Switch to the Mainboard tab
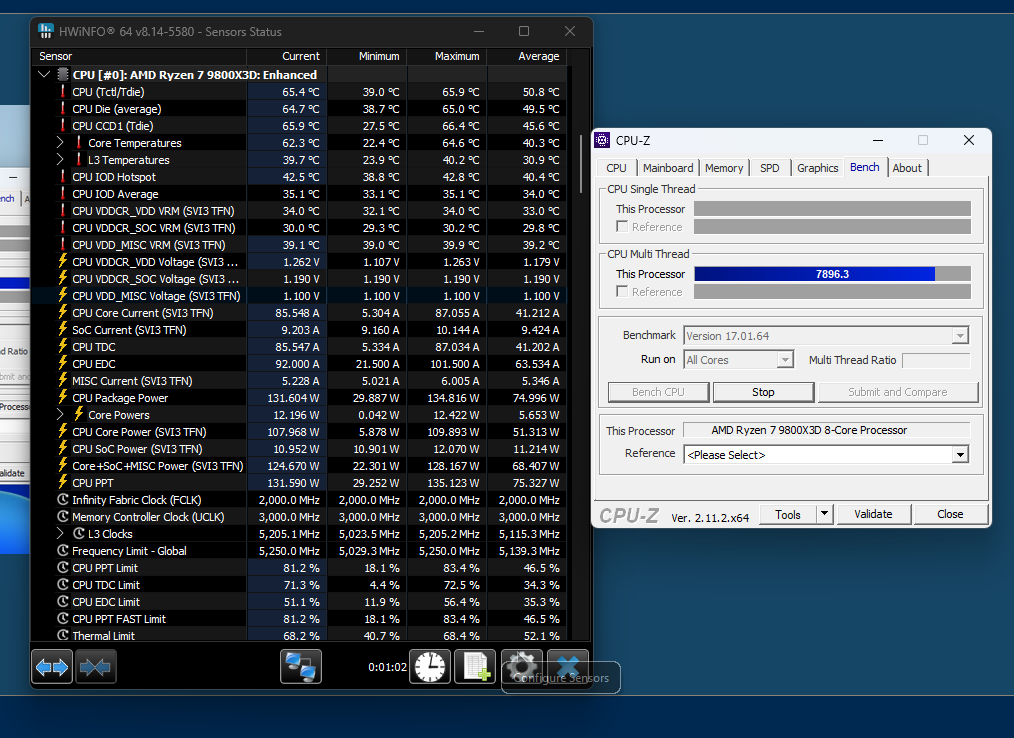 pyautogui.click(x=668, y=168)
